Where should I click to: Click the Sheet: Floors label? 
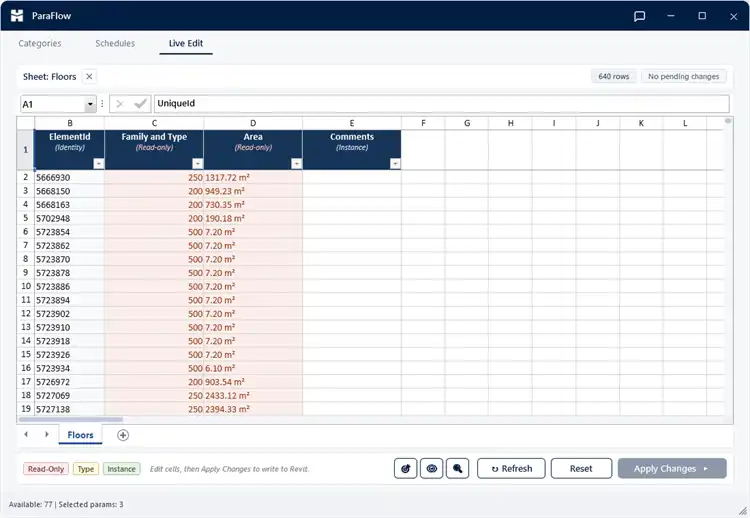coord(50,77)
